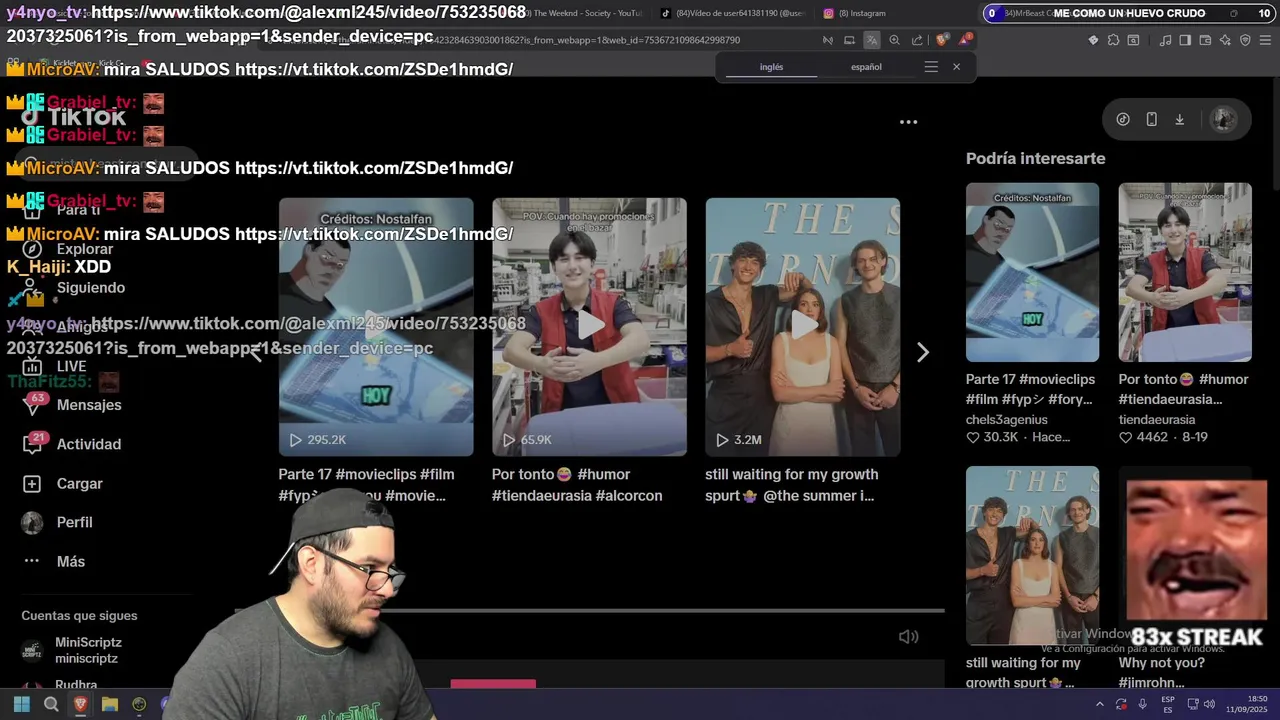This screenshot has width=1280, height=720.
Task: Open the music note media control icon
Action: [x=1166, y=40]
